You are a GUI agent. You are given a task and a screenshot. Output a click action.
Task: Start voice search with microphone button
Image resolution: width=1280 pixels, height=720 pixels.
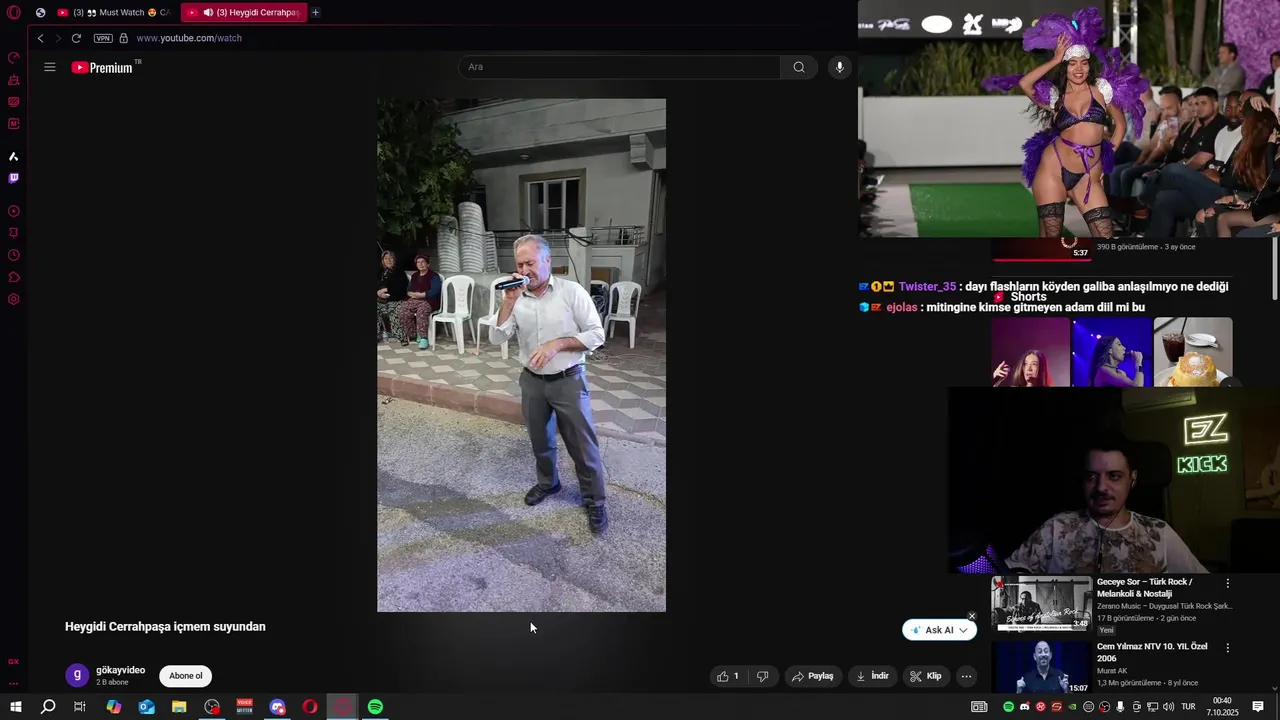(x=839, y=67)
